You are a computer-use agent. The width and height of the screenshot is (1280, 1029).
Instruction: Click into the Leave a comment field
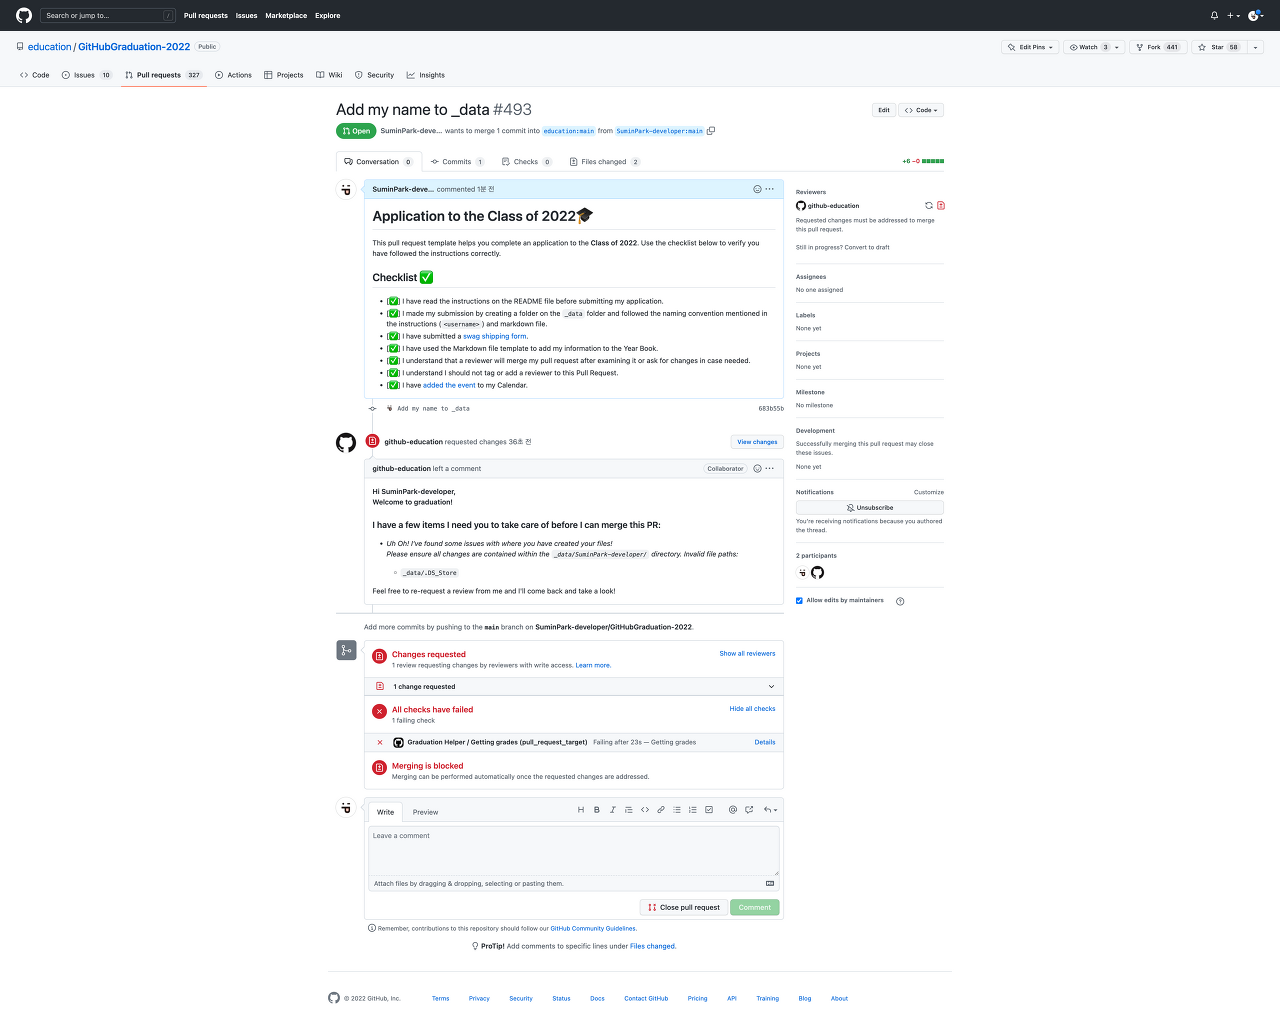click(x=574, y=851)
